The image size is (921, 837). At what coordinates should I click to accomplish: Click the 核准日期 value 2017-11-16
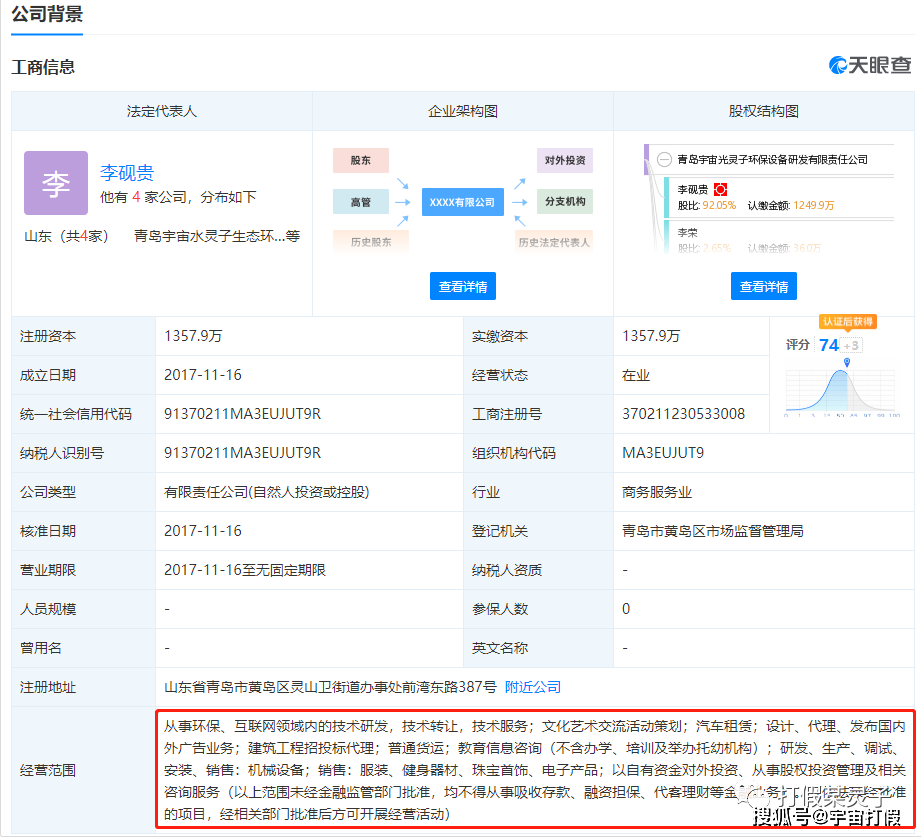[203, 531]
